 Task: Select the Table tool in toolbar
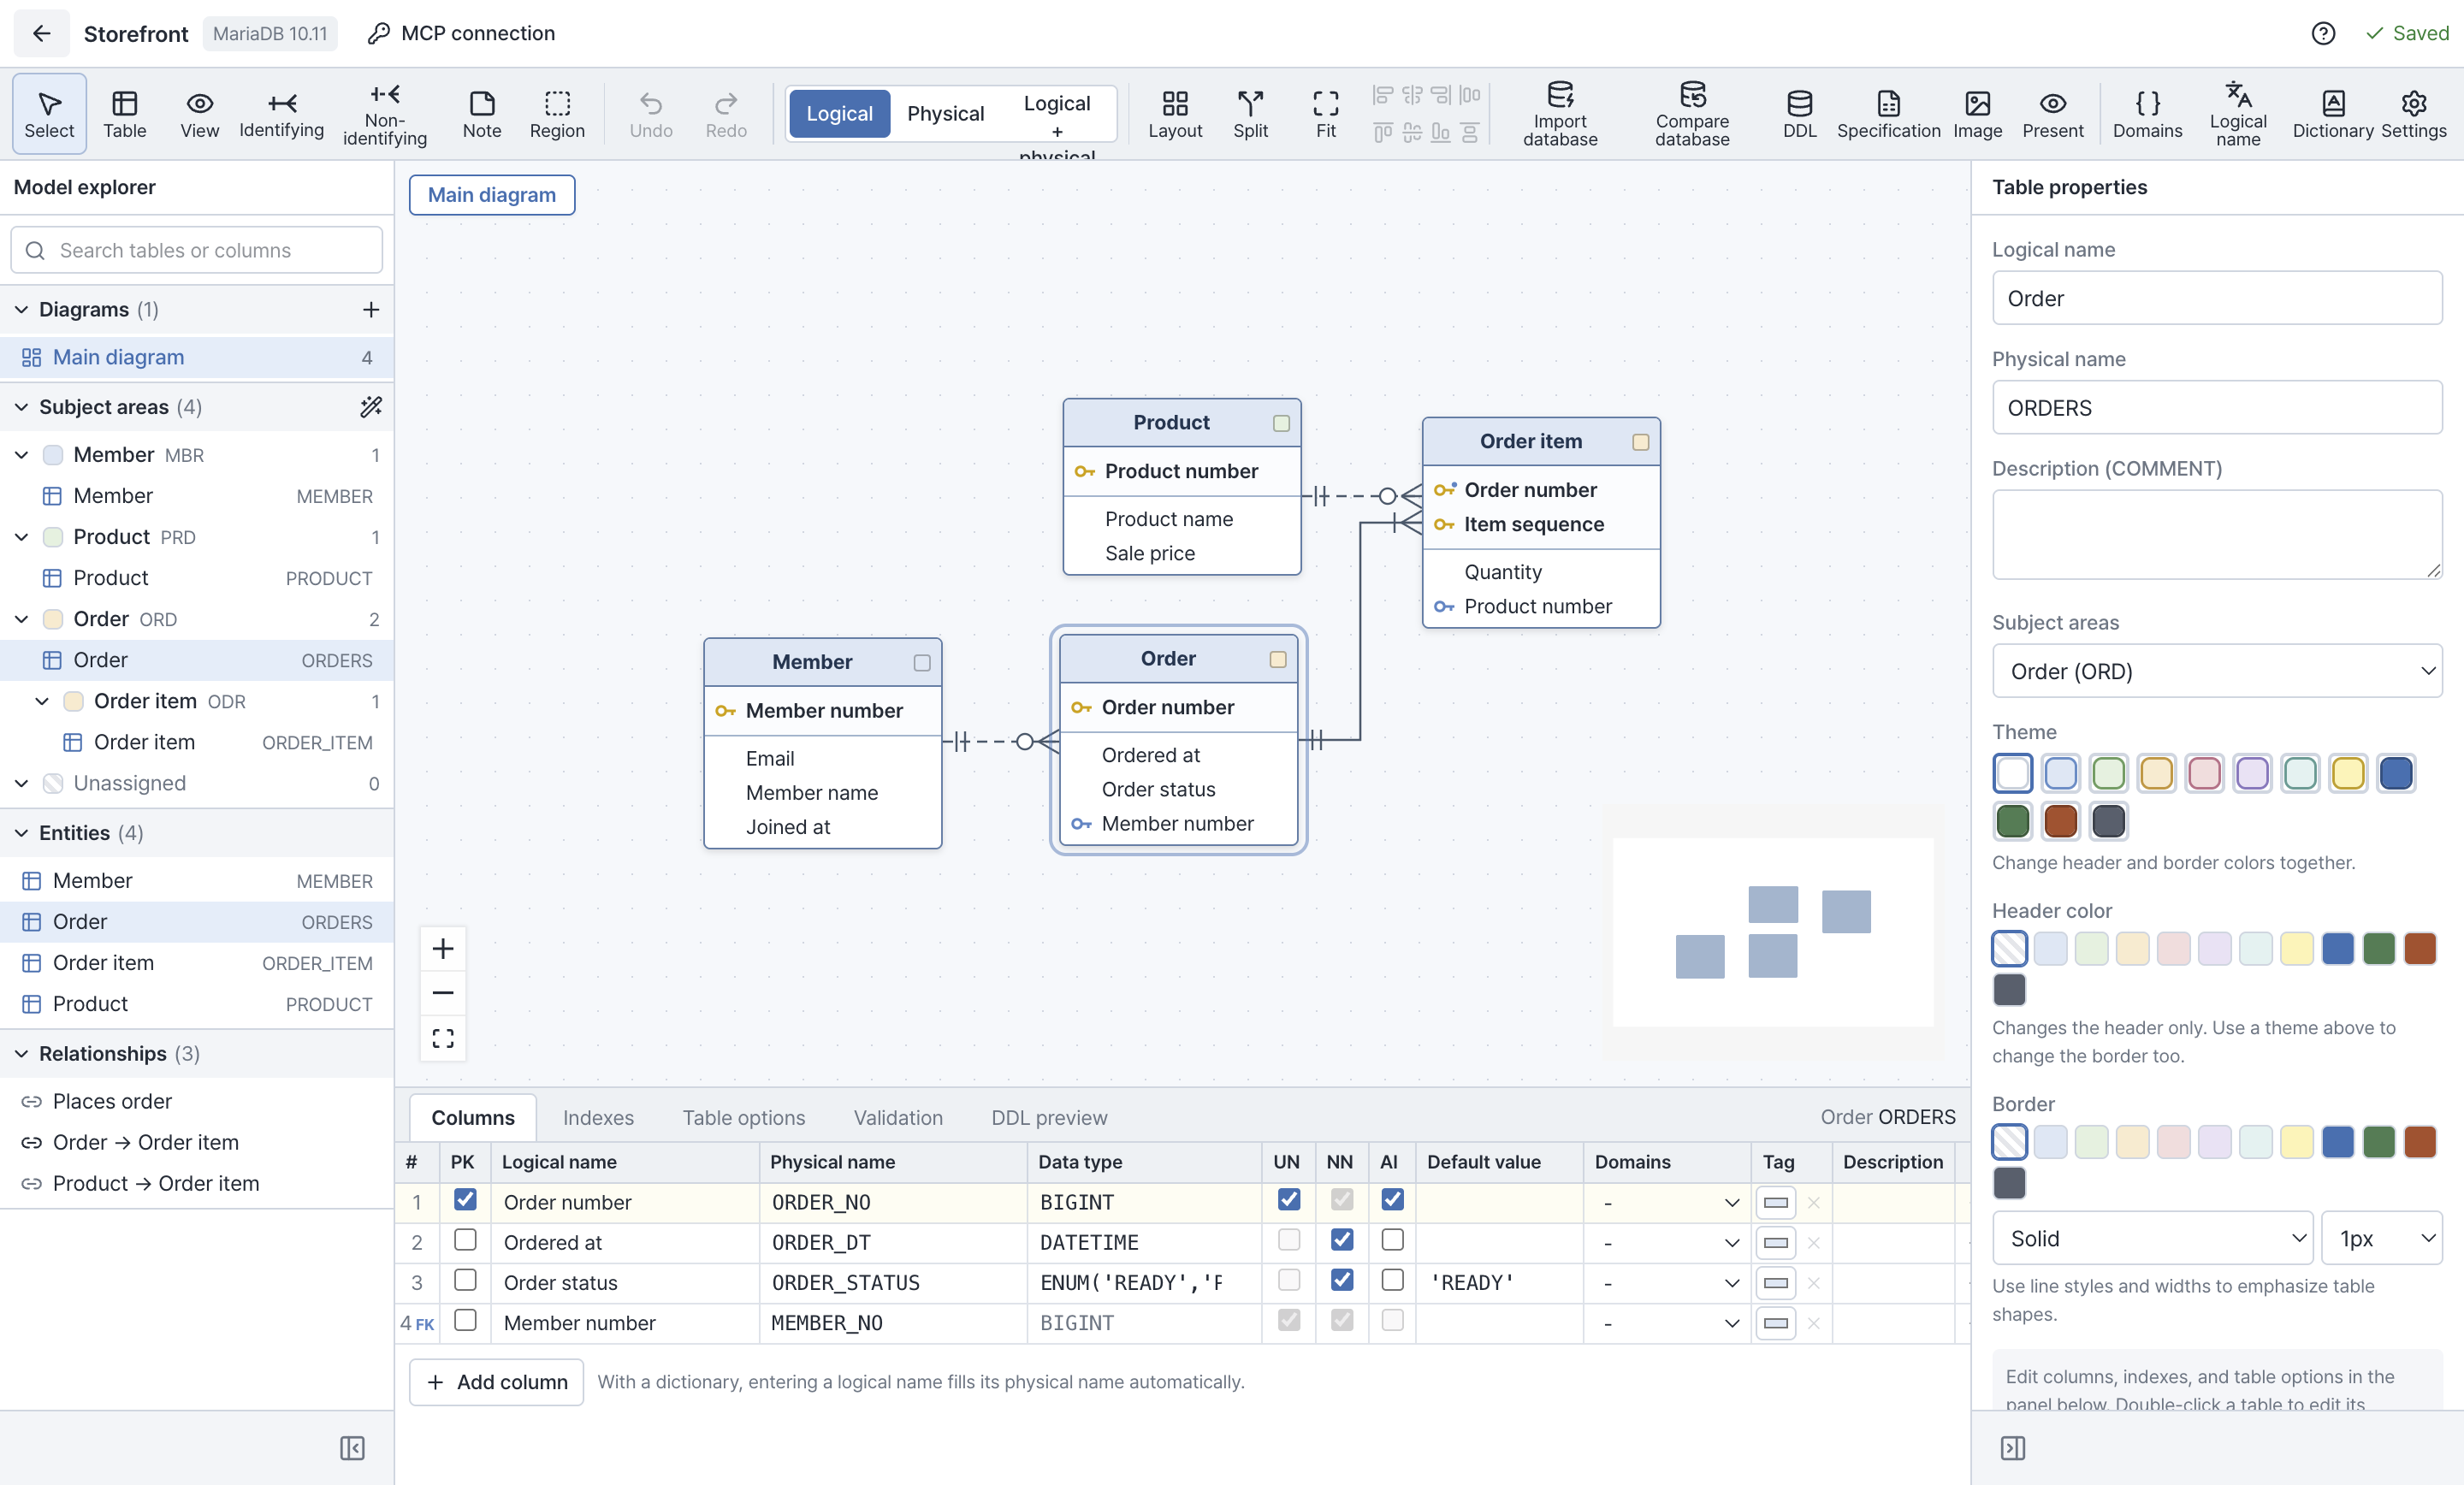tap(125, 114)
